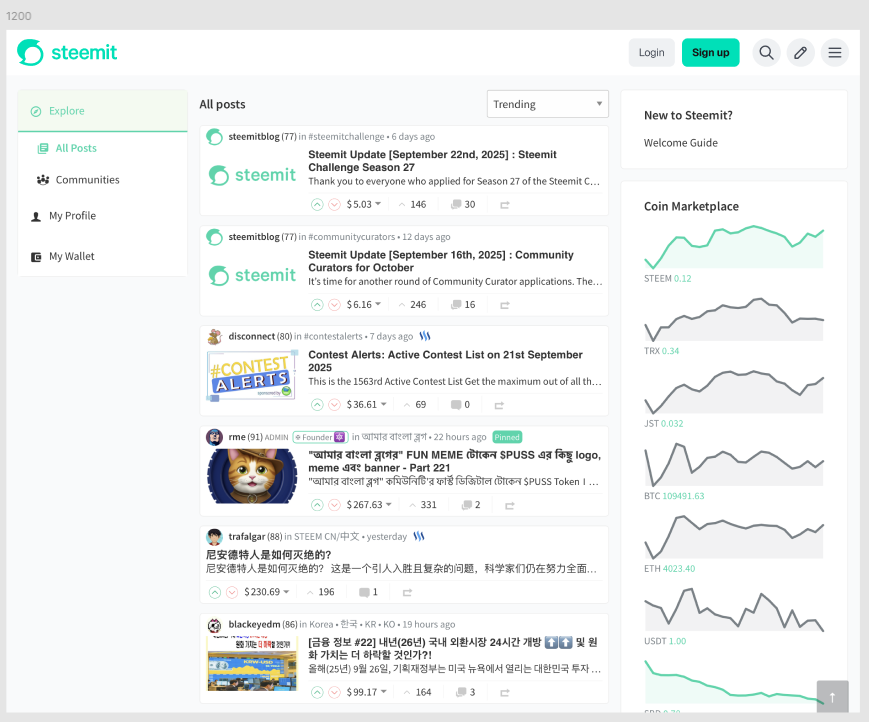Resteem trafalgar's post
Screen dimensions: 869x722
[x=407, y=593]
